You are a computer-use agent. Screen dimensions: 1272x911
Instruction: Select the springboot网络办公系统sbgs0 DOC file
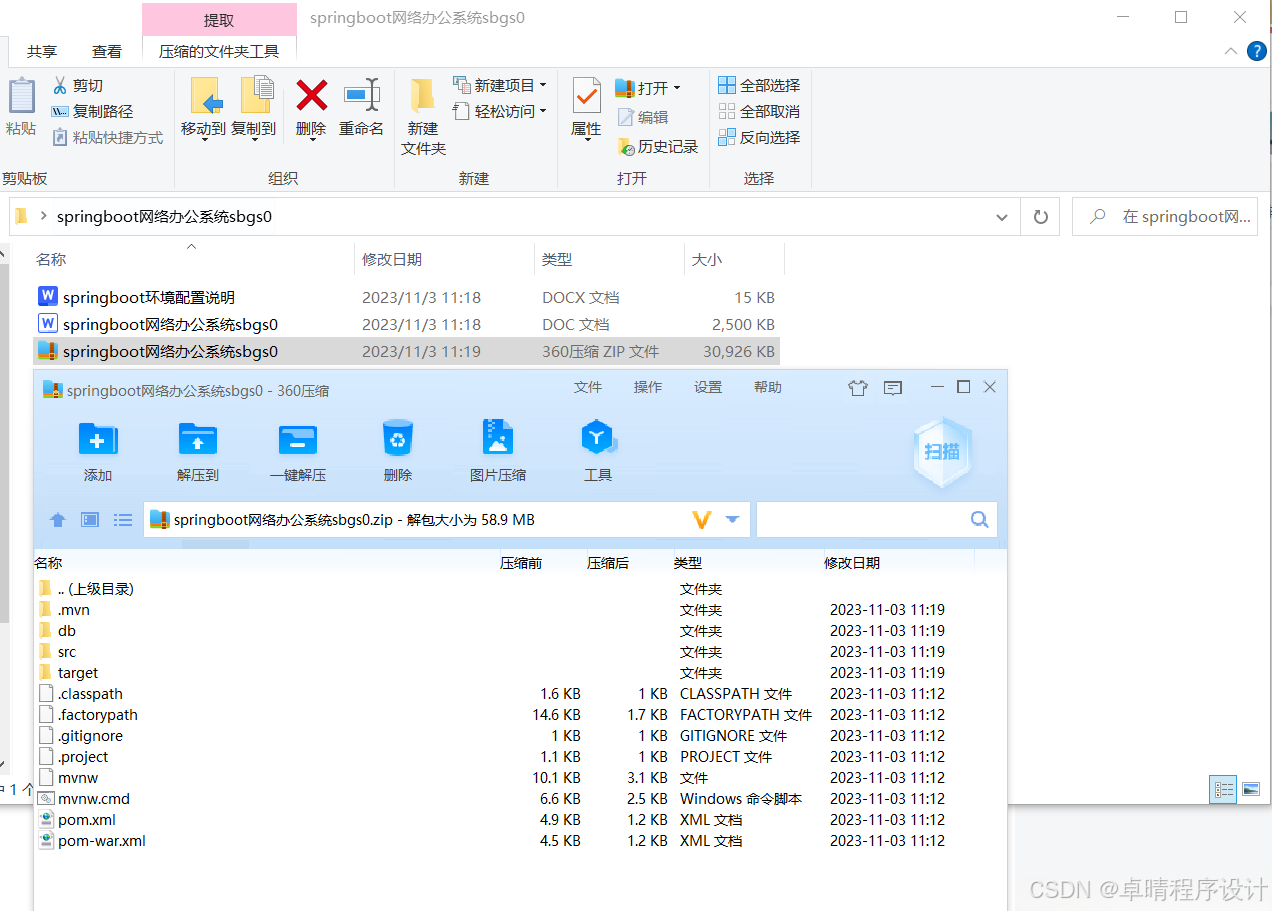(x=406, y=325)
